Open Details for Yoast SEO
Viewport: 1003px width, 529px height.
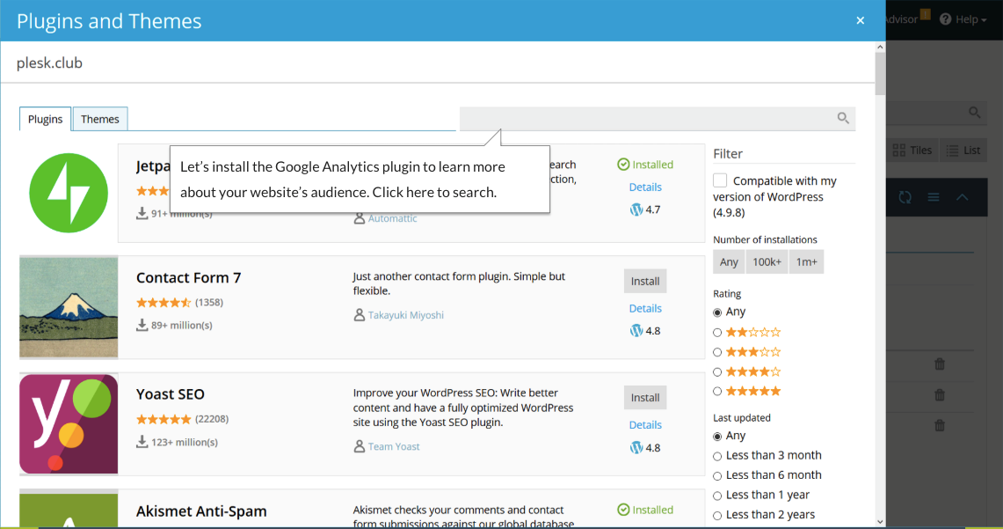645,425
